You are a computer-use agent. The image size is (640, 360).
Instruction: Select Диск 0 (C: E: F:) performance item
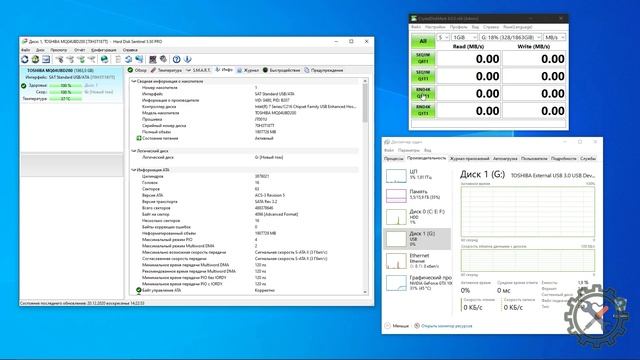point(418,217)
